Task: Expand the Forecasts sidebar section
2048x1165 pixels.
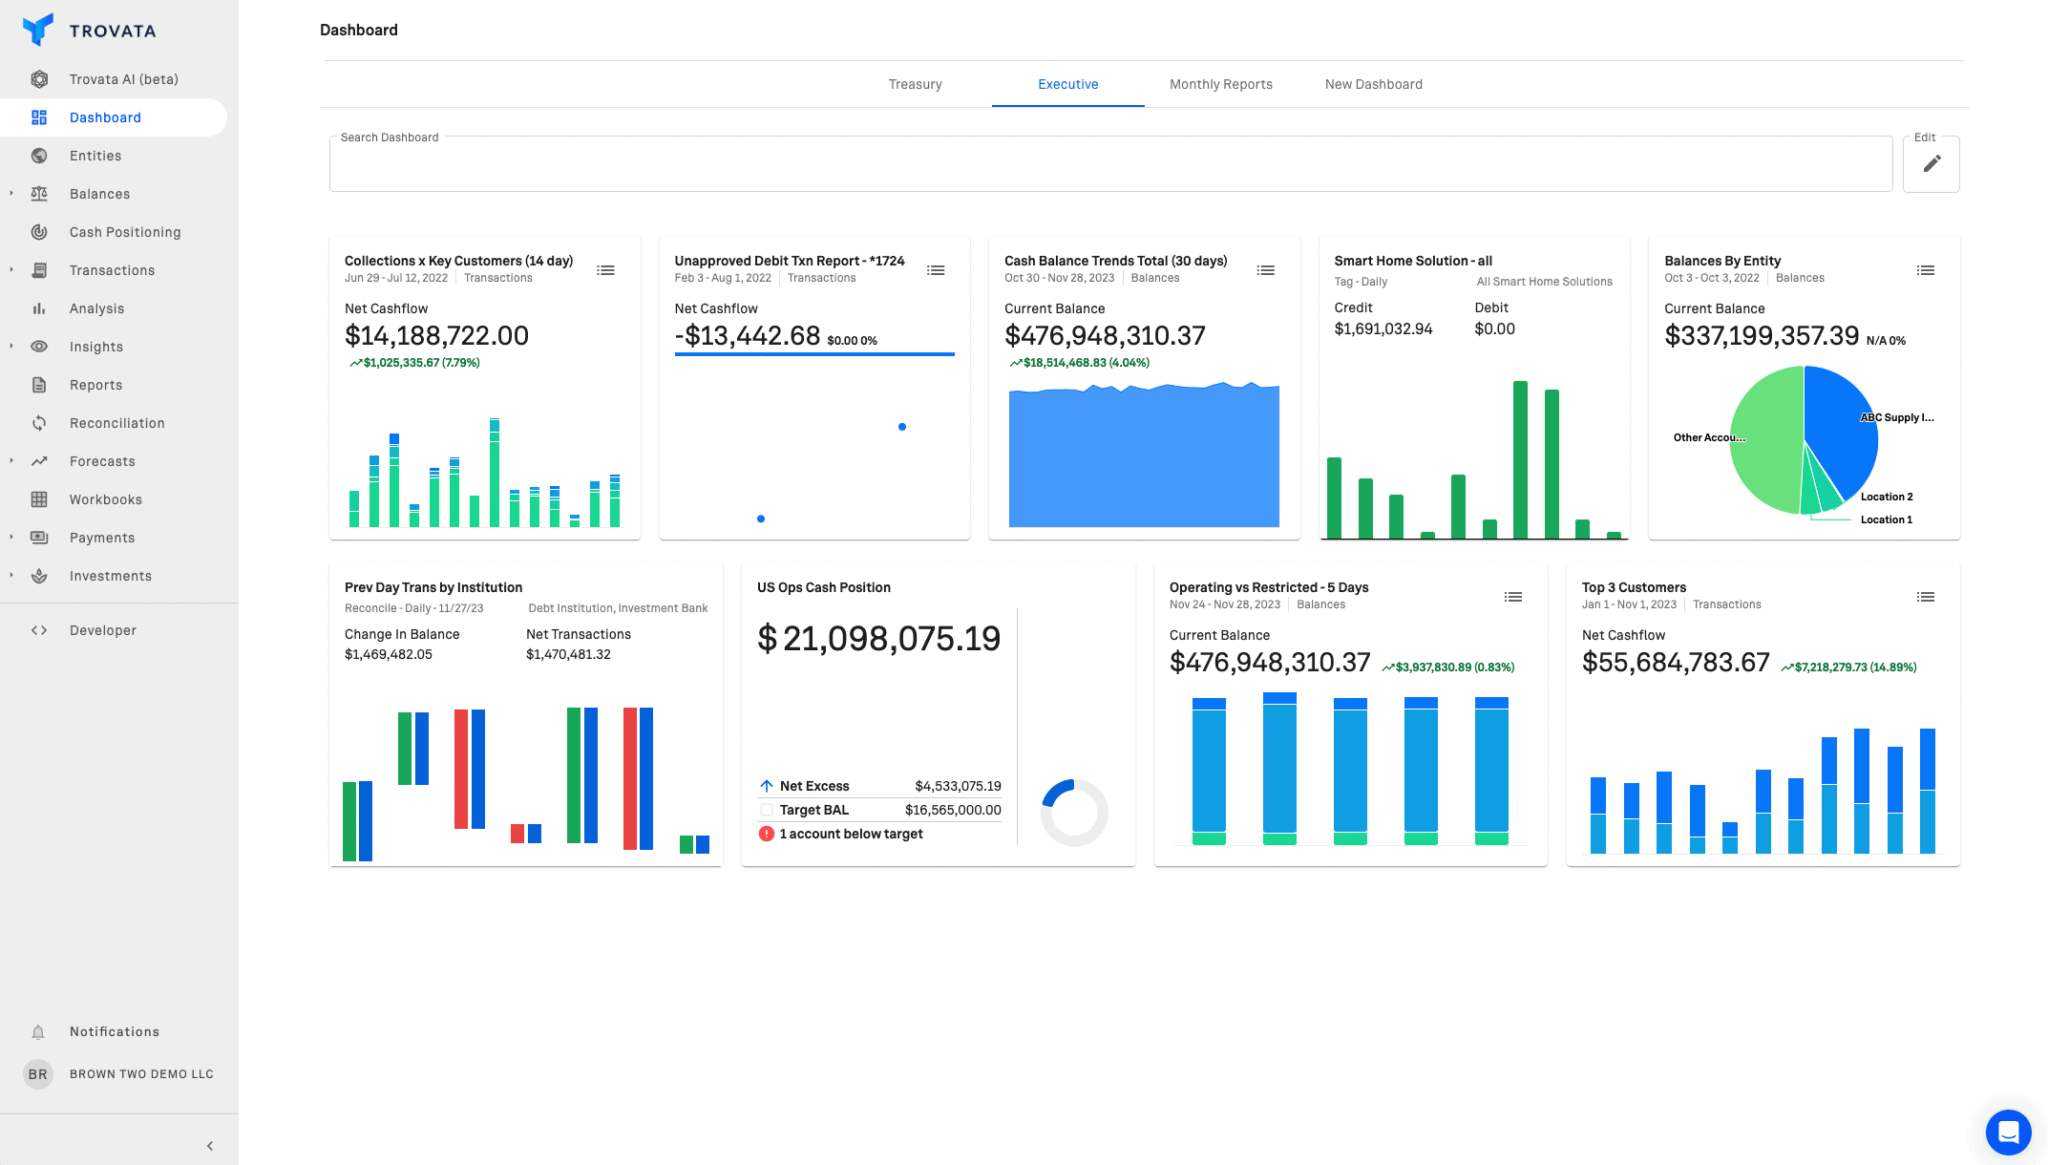Action: tap(10, 461)
